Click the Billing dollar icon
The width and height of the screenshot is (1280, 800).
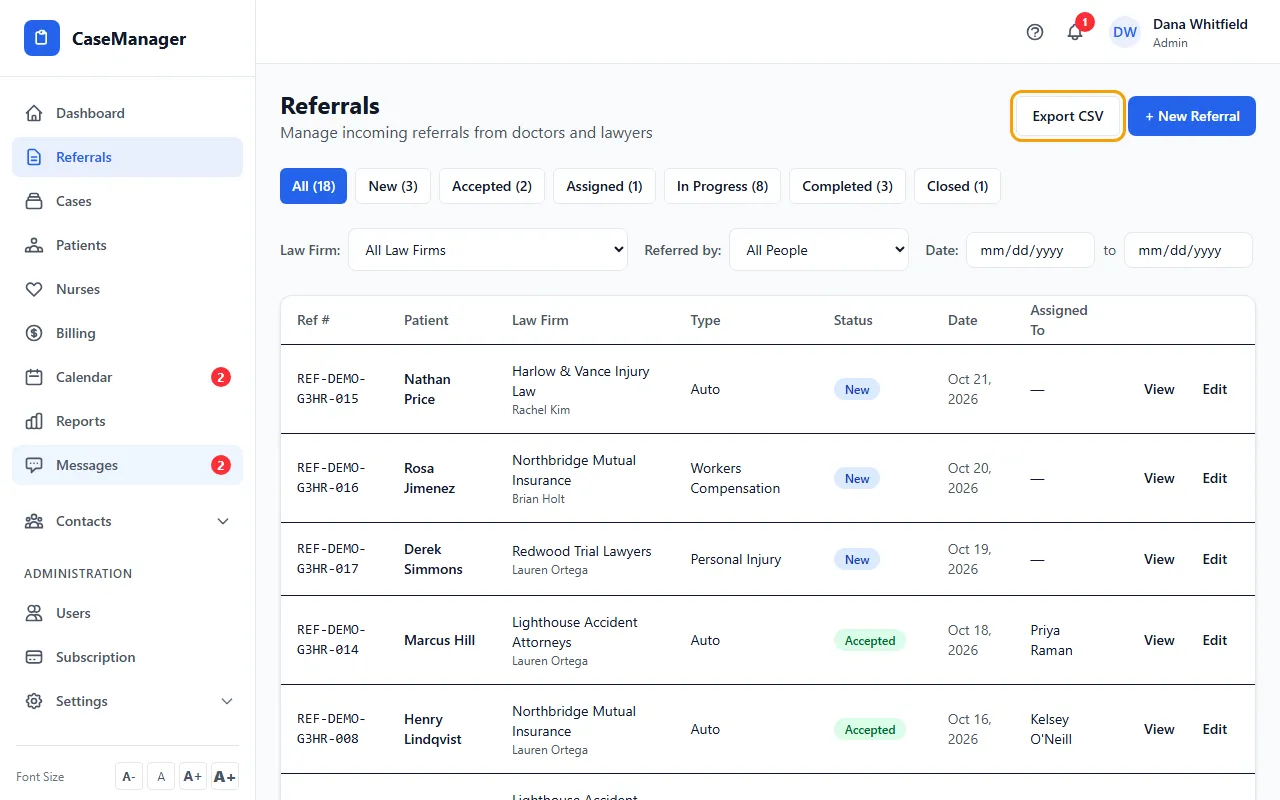pos(34,333)
